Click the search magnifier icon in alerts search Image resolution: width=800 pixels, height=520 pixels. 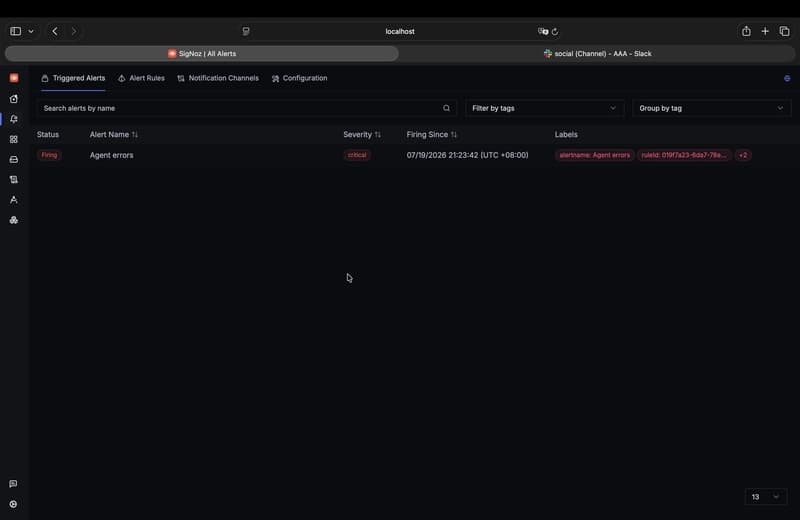tap(446, 108)
